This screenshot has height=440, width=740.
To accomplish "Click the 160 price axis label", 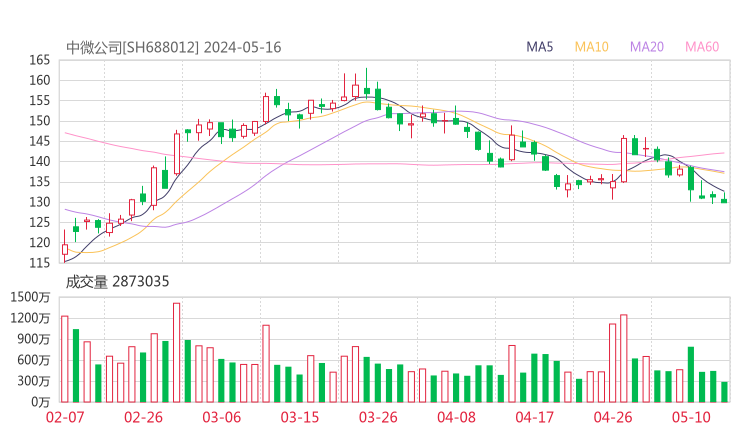I will click(40, 80).
